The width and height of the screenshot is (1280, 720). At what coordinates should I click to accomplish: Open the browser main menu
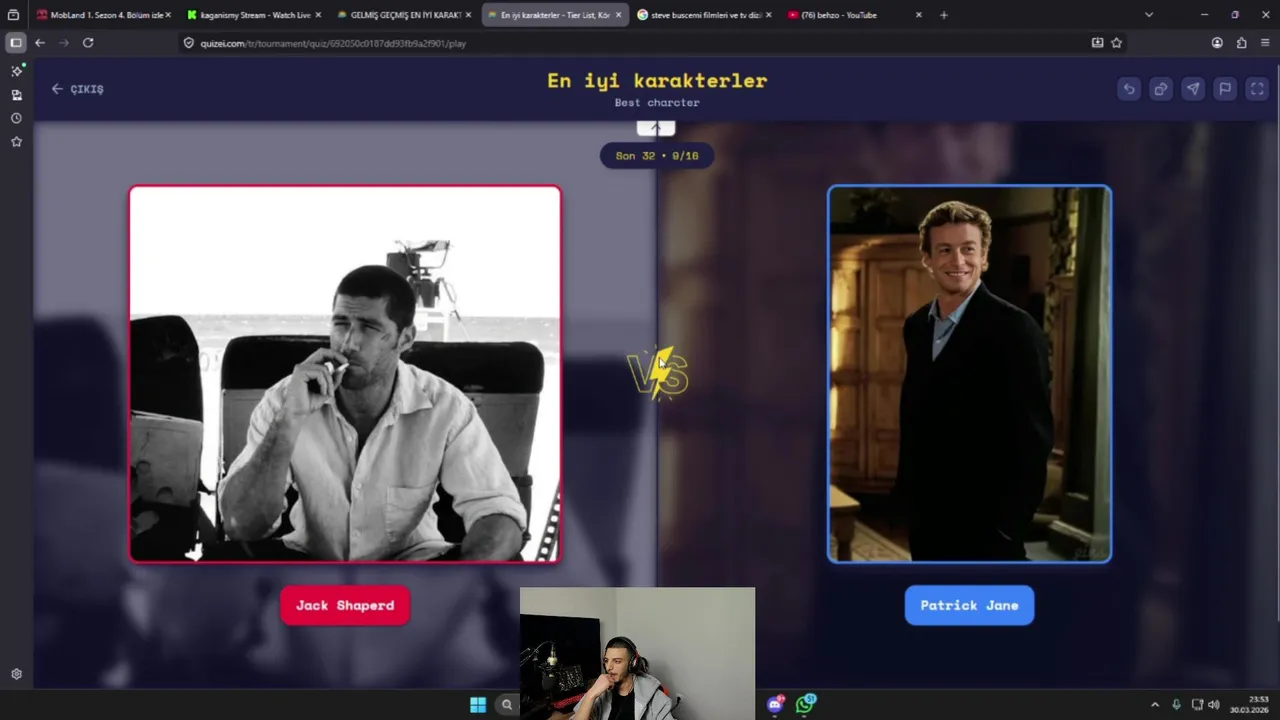(x=1265, y=43)
